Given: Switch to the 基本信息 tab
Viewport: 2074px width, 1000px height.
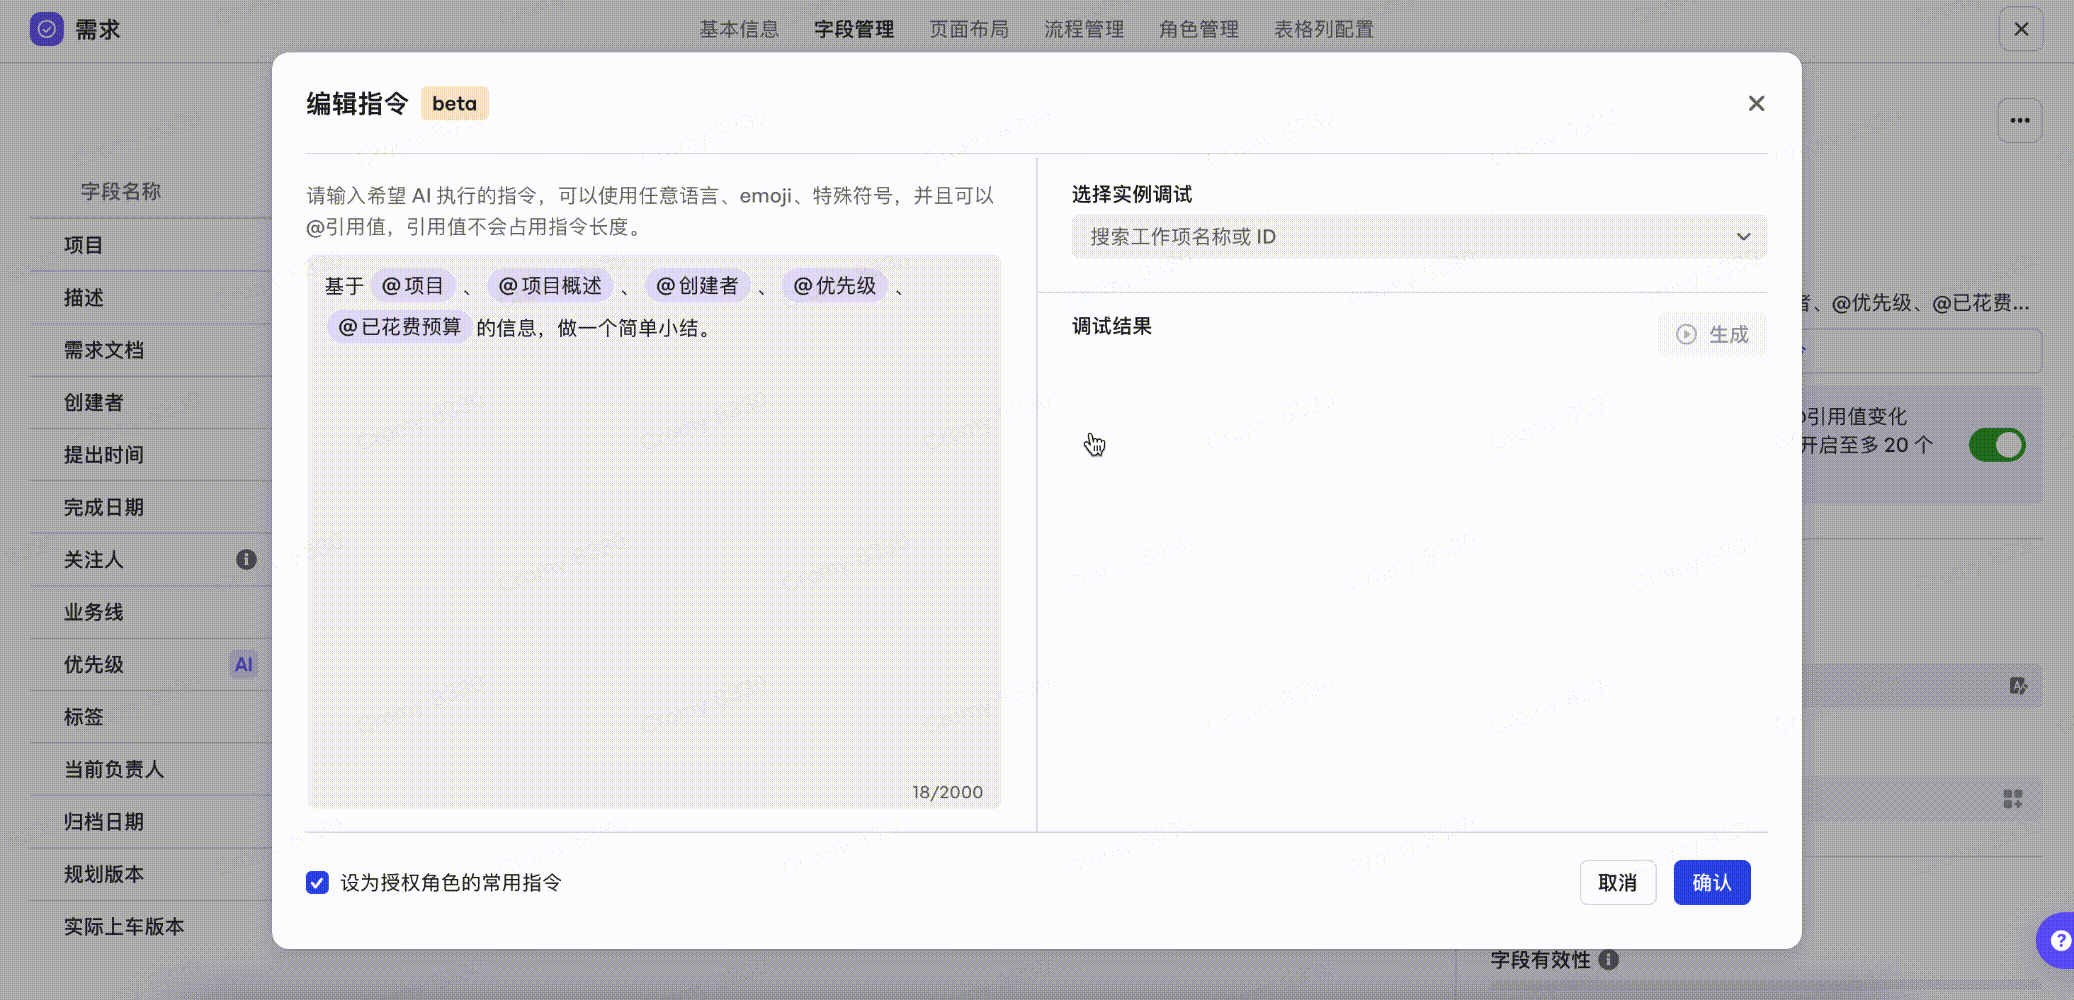Looking at the screenshot, I should [739, 29].
